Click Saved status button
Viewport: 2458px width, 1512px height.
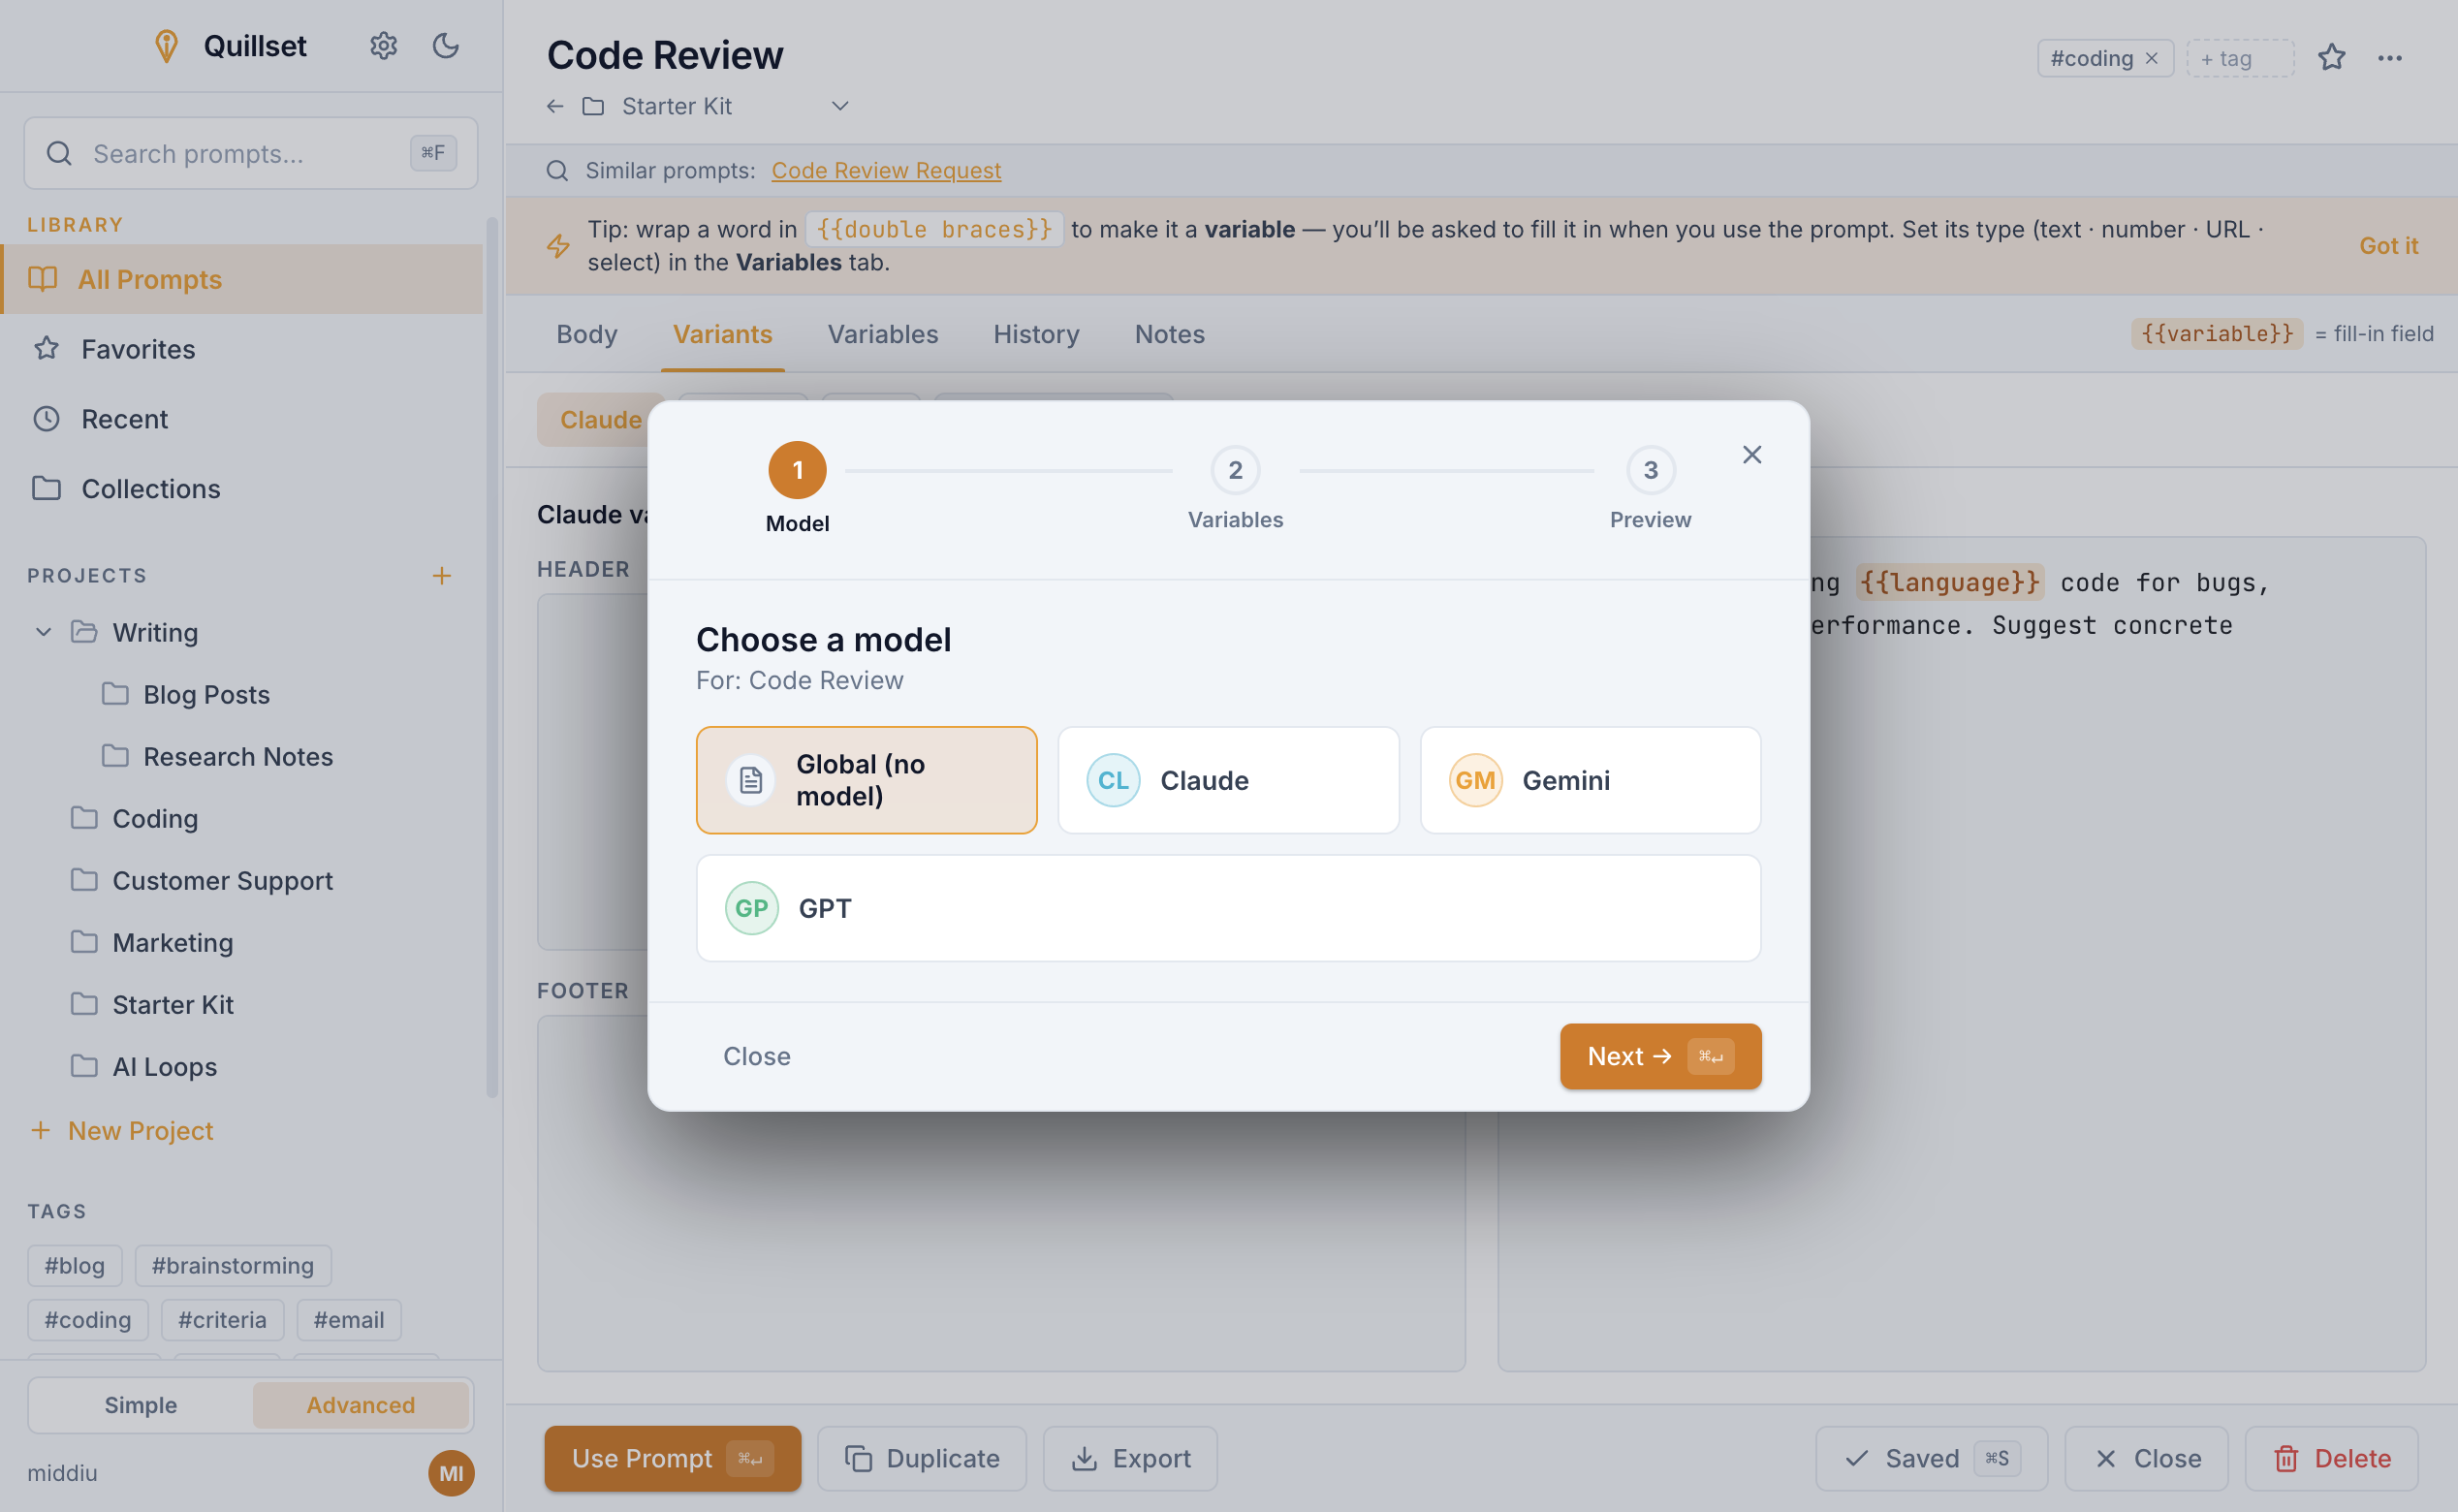pyautogui.click(x=1931, y=1459)
